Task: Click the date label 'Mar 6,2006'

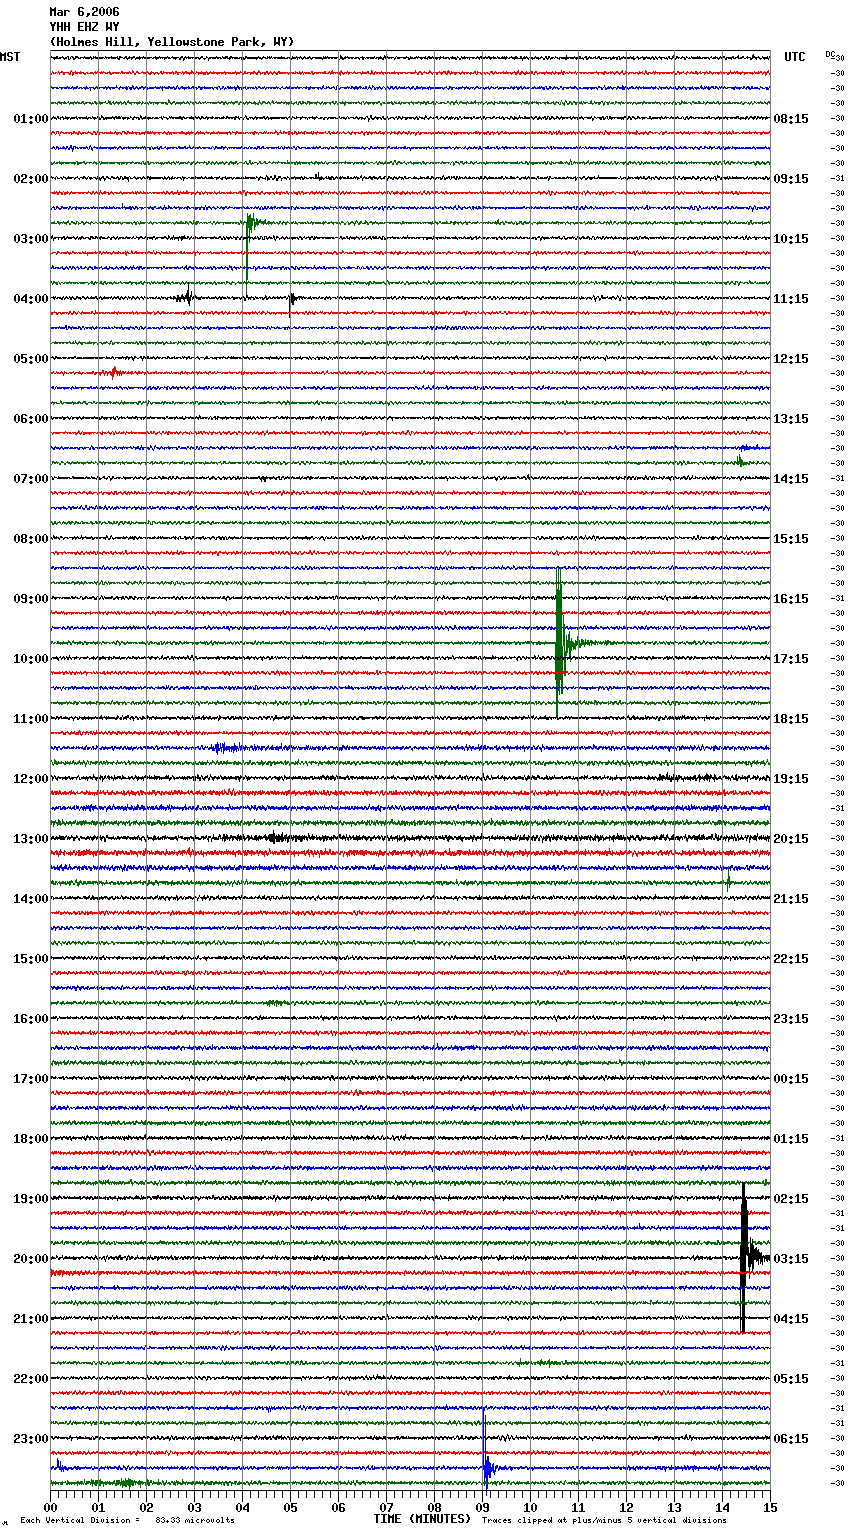Action: [x=84, y=12]
